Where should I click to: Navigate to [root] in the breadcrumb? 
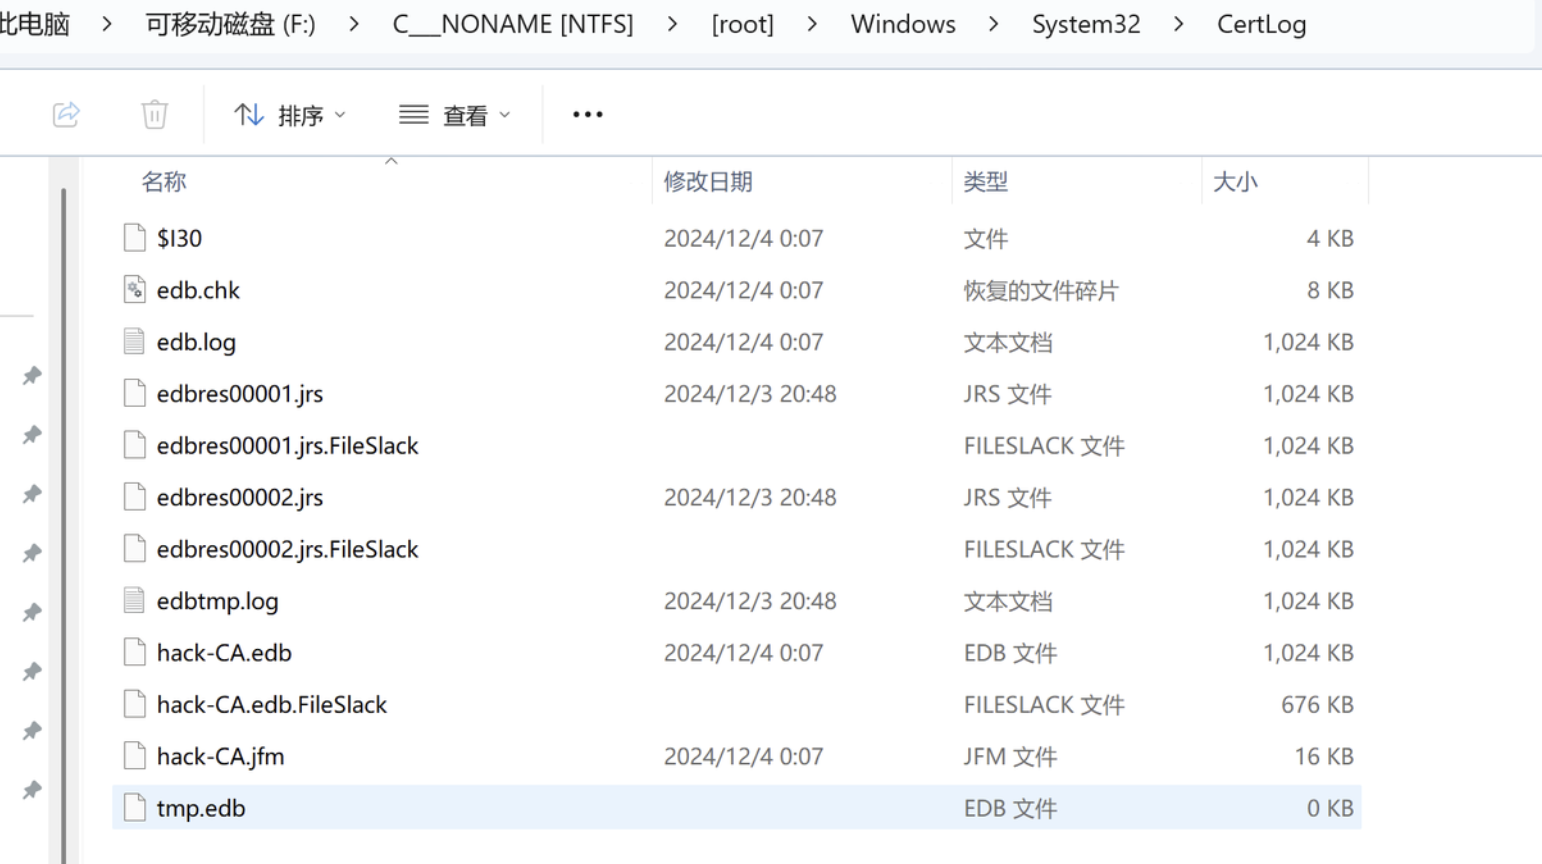click(x=743, y=24)
